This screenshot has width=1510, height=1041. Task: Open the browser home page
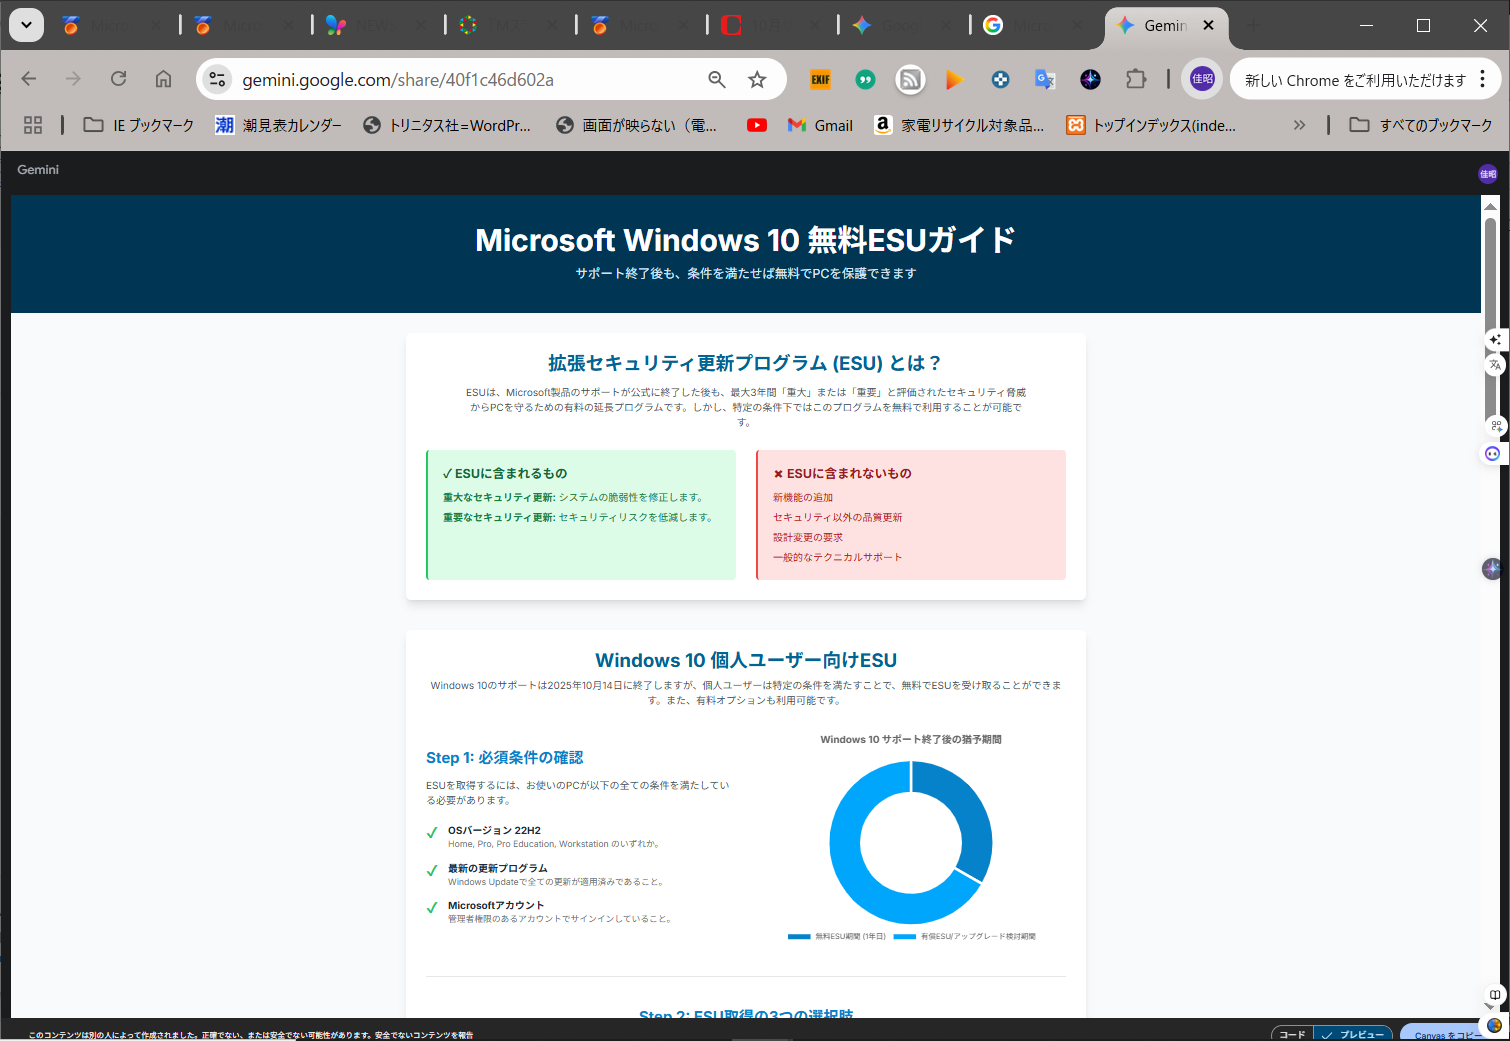coord(163,79)
